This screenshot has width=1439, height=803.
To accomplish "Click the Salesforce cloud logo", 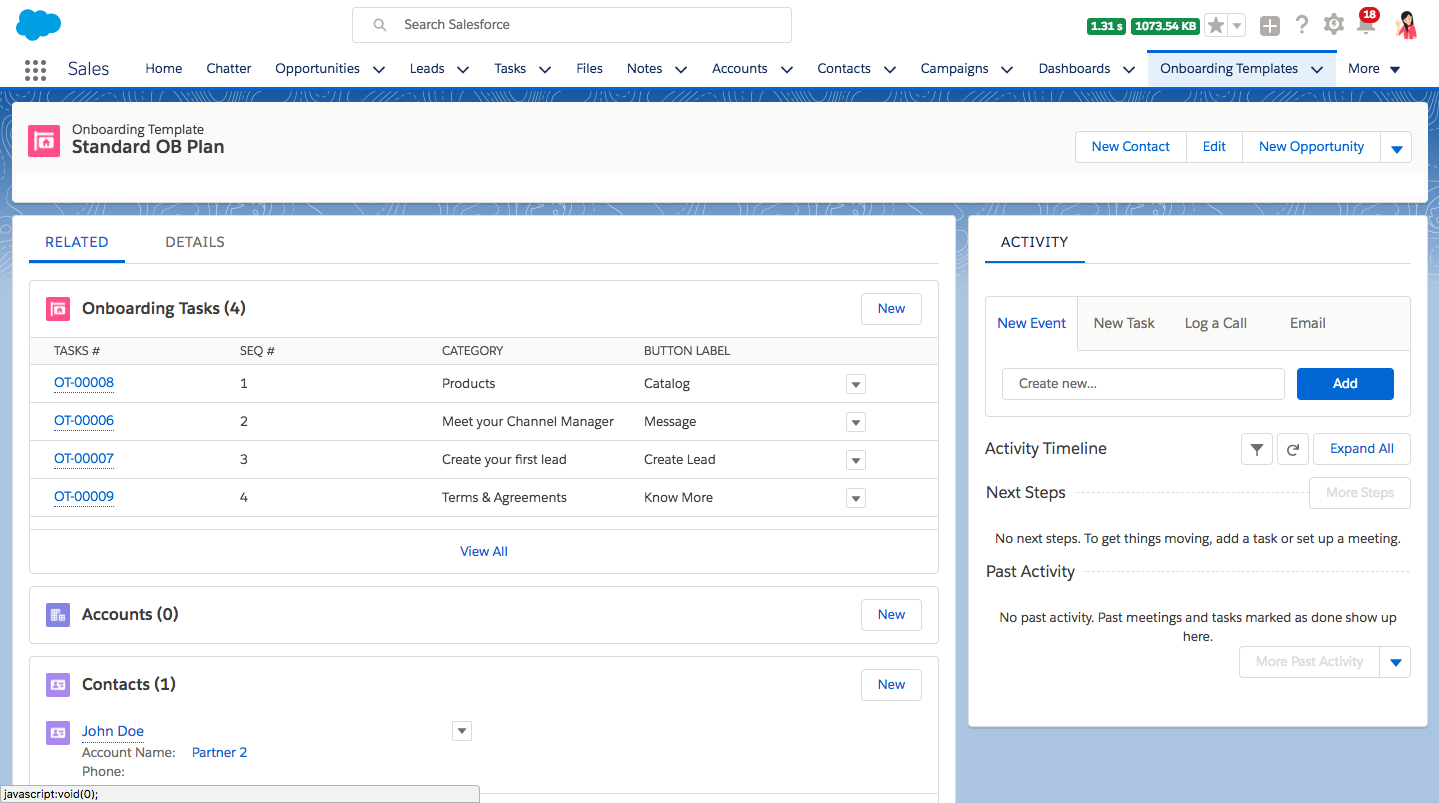I will pyautogui.click(x=37, y=24).
